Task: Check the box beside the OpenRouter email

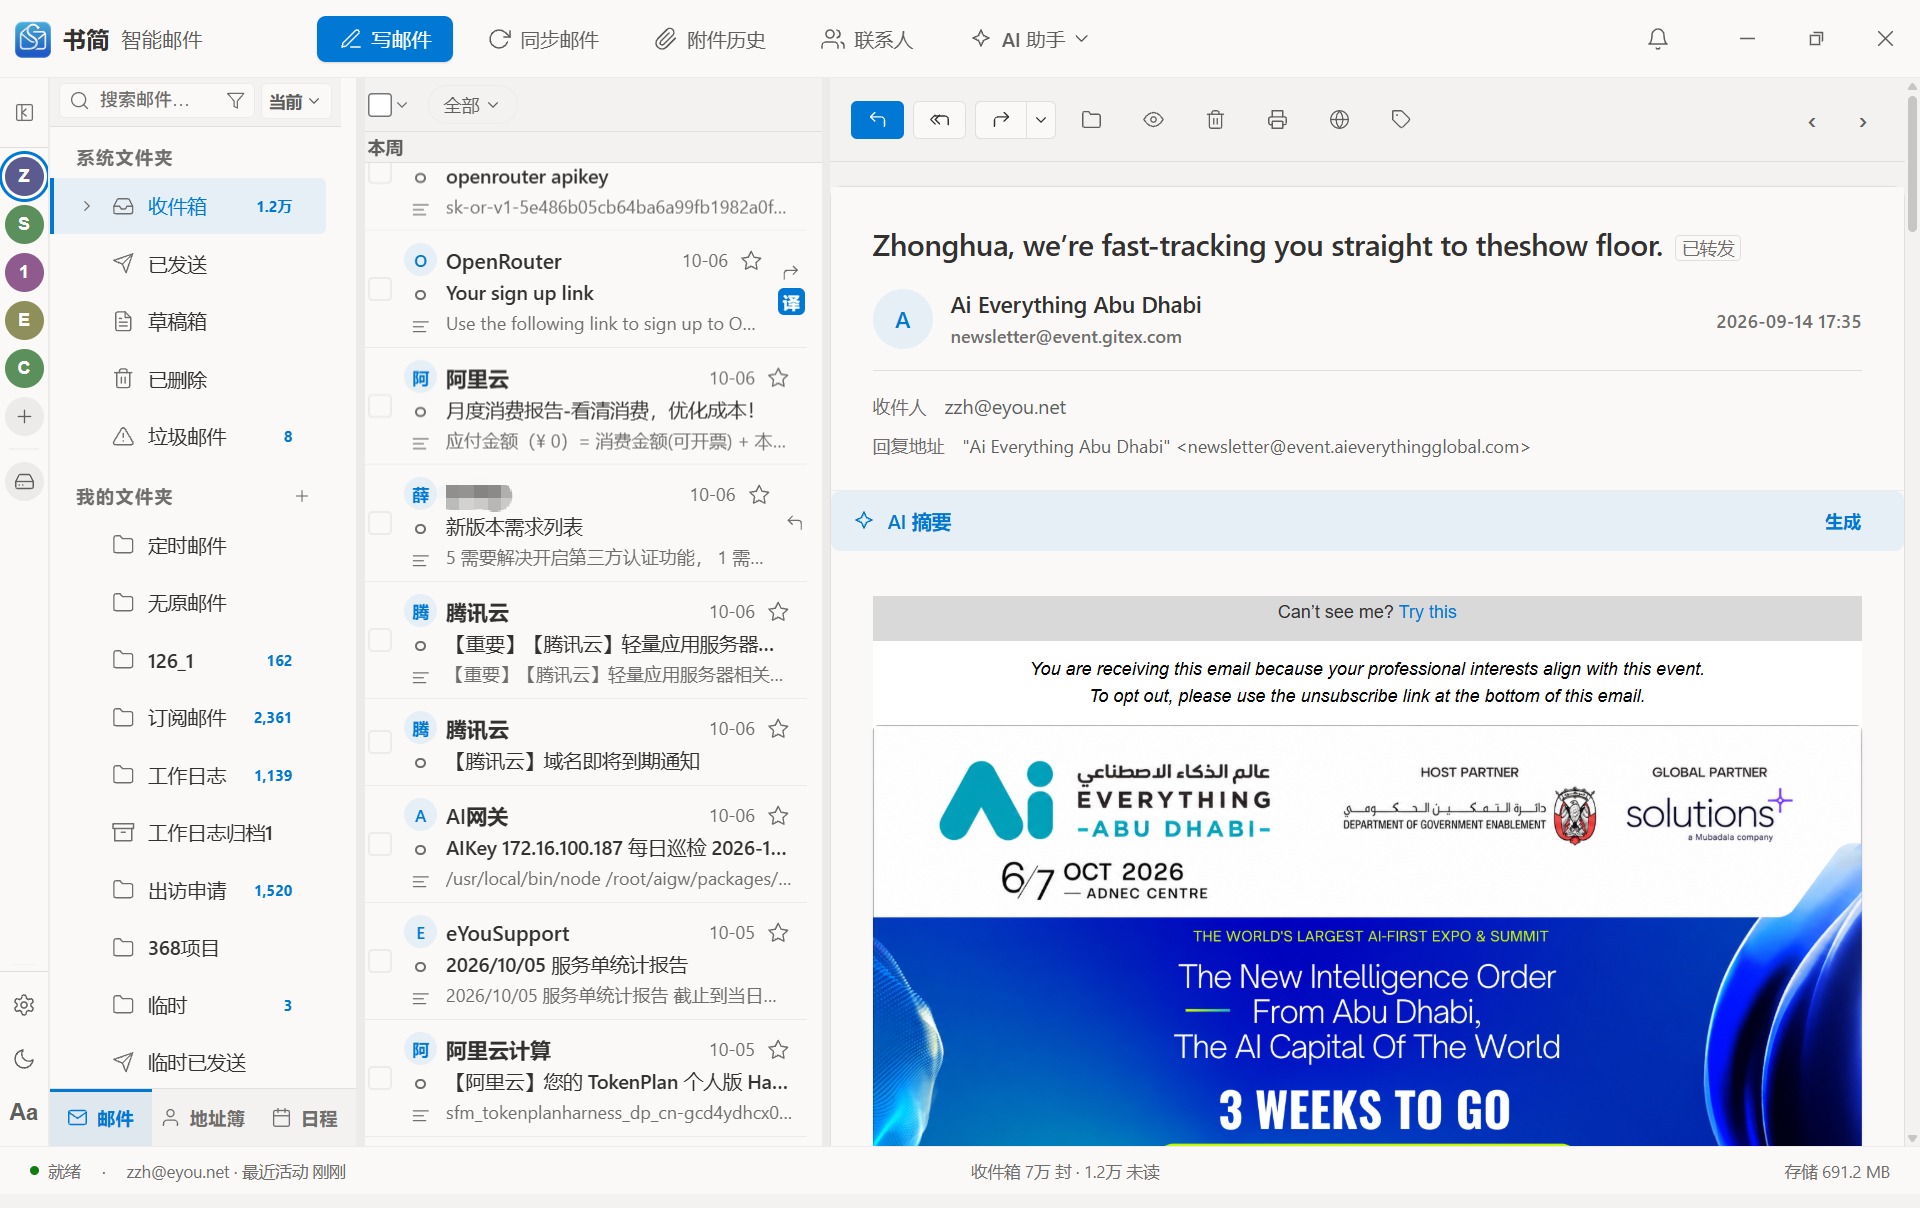Action: tap(380, 289)
